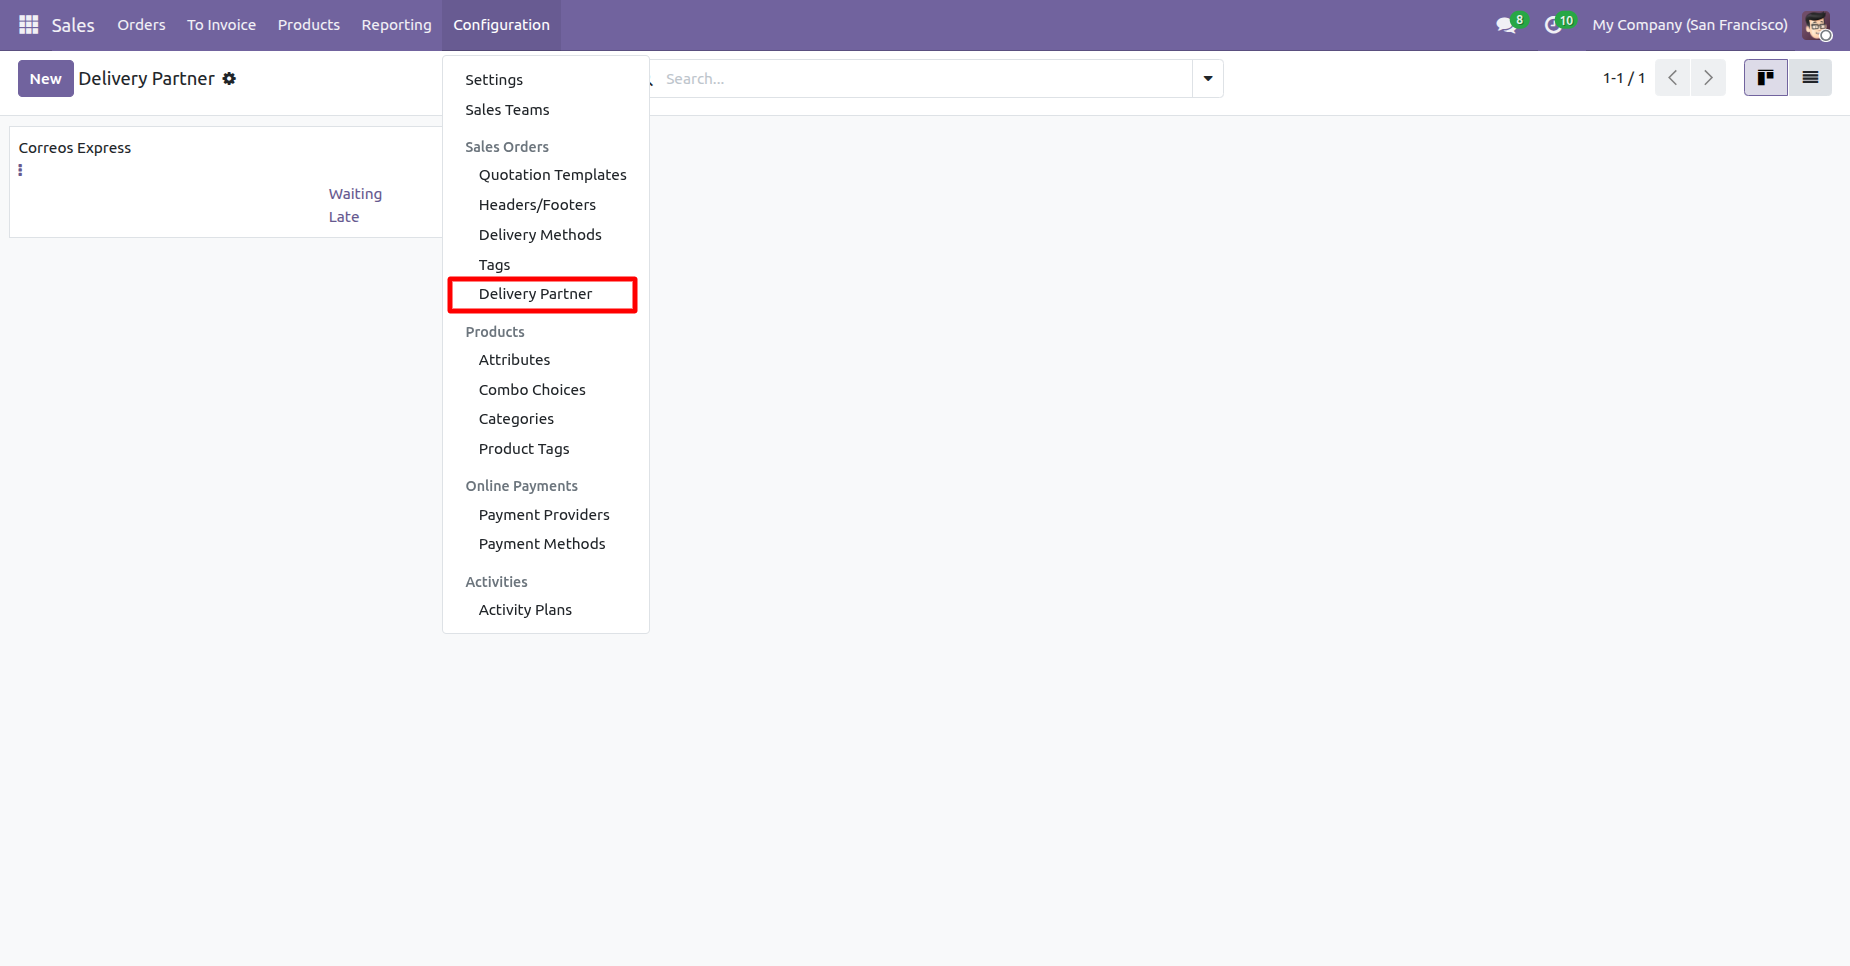Open the activities clock icon
Screen dimensions: 1850x966
point(1554,25)
